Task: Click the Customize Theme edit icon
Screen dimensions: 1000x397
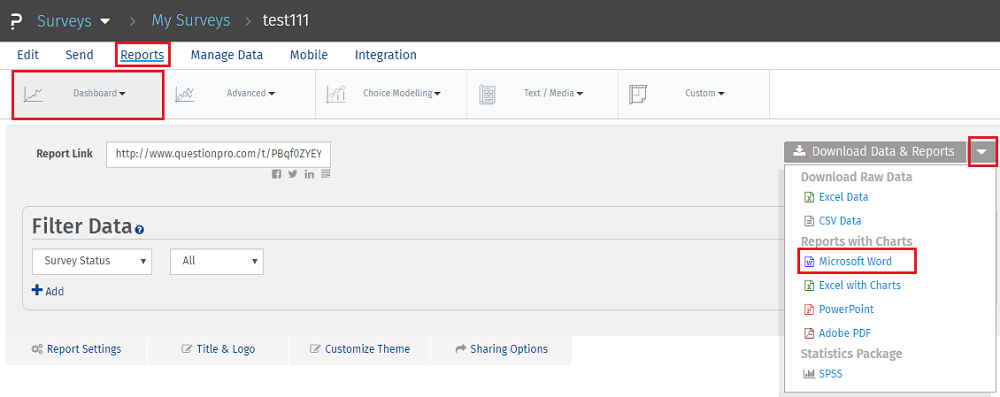Action: 315,349
